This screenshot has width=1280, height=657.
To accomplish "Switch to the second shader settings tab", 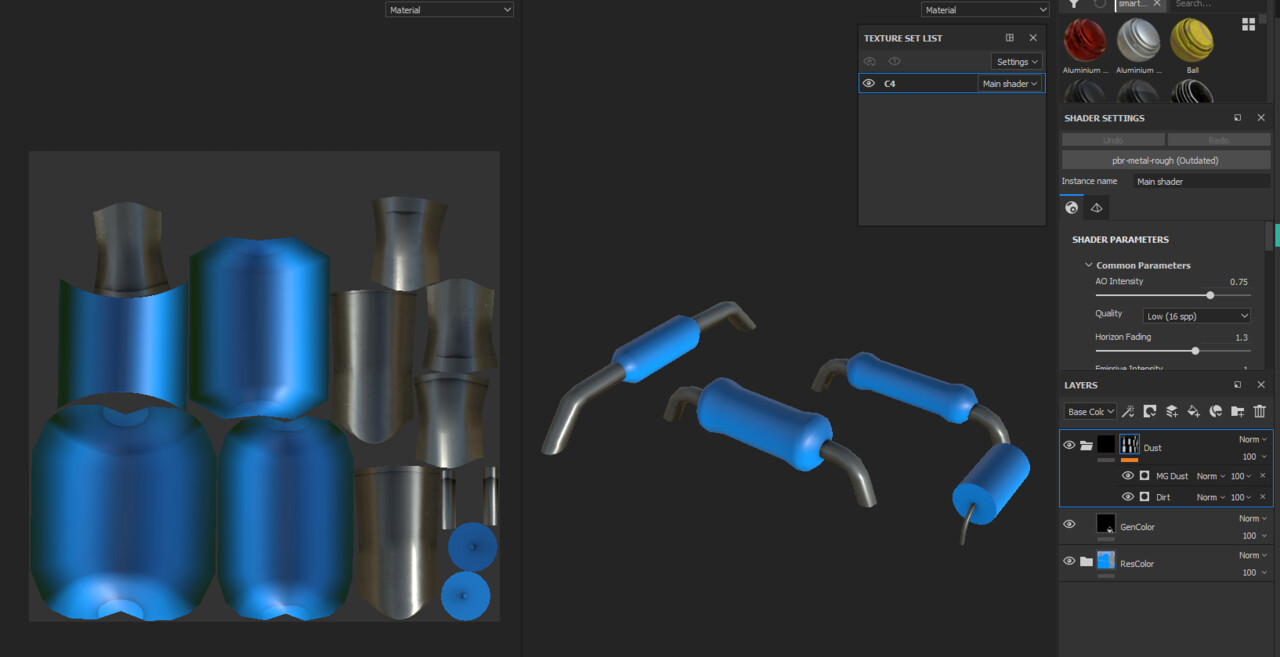I will (1096, 208).
